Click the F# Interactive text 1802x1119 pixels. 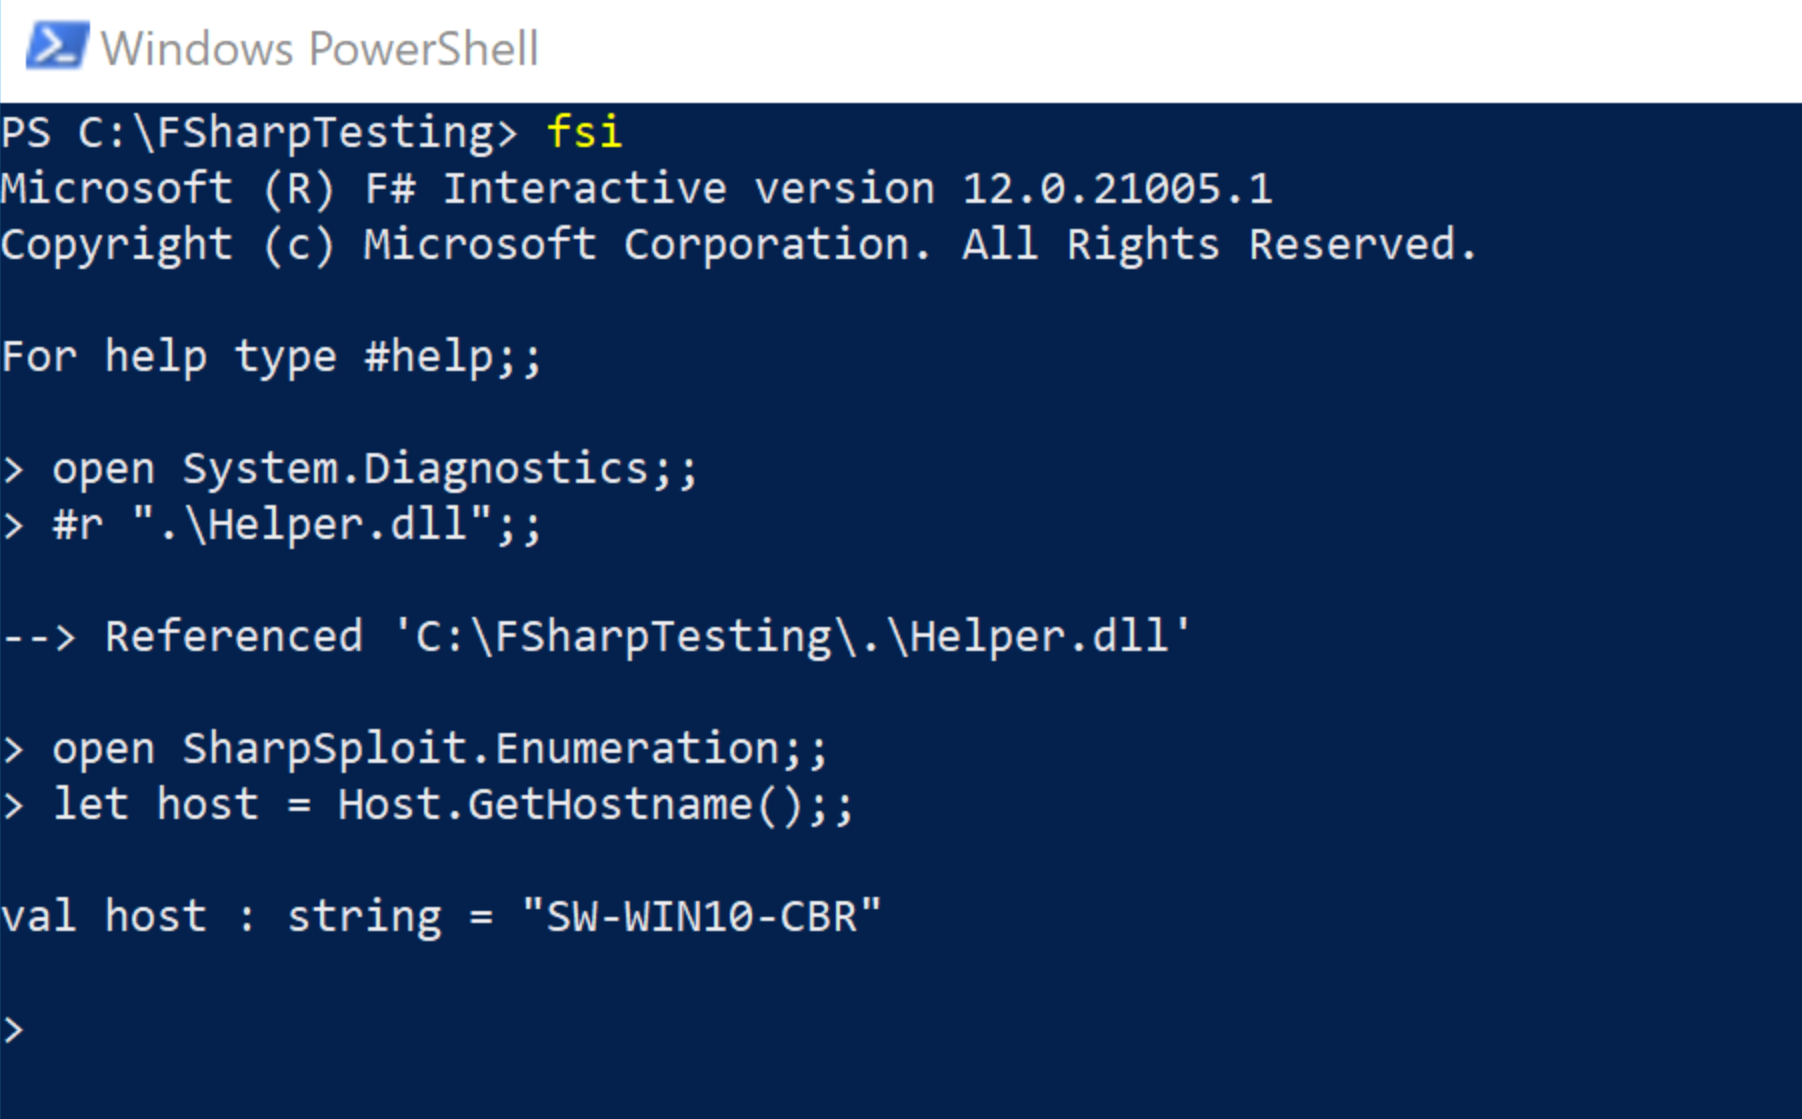pos(545,189)
